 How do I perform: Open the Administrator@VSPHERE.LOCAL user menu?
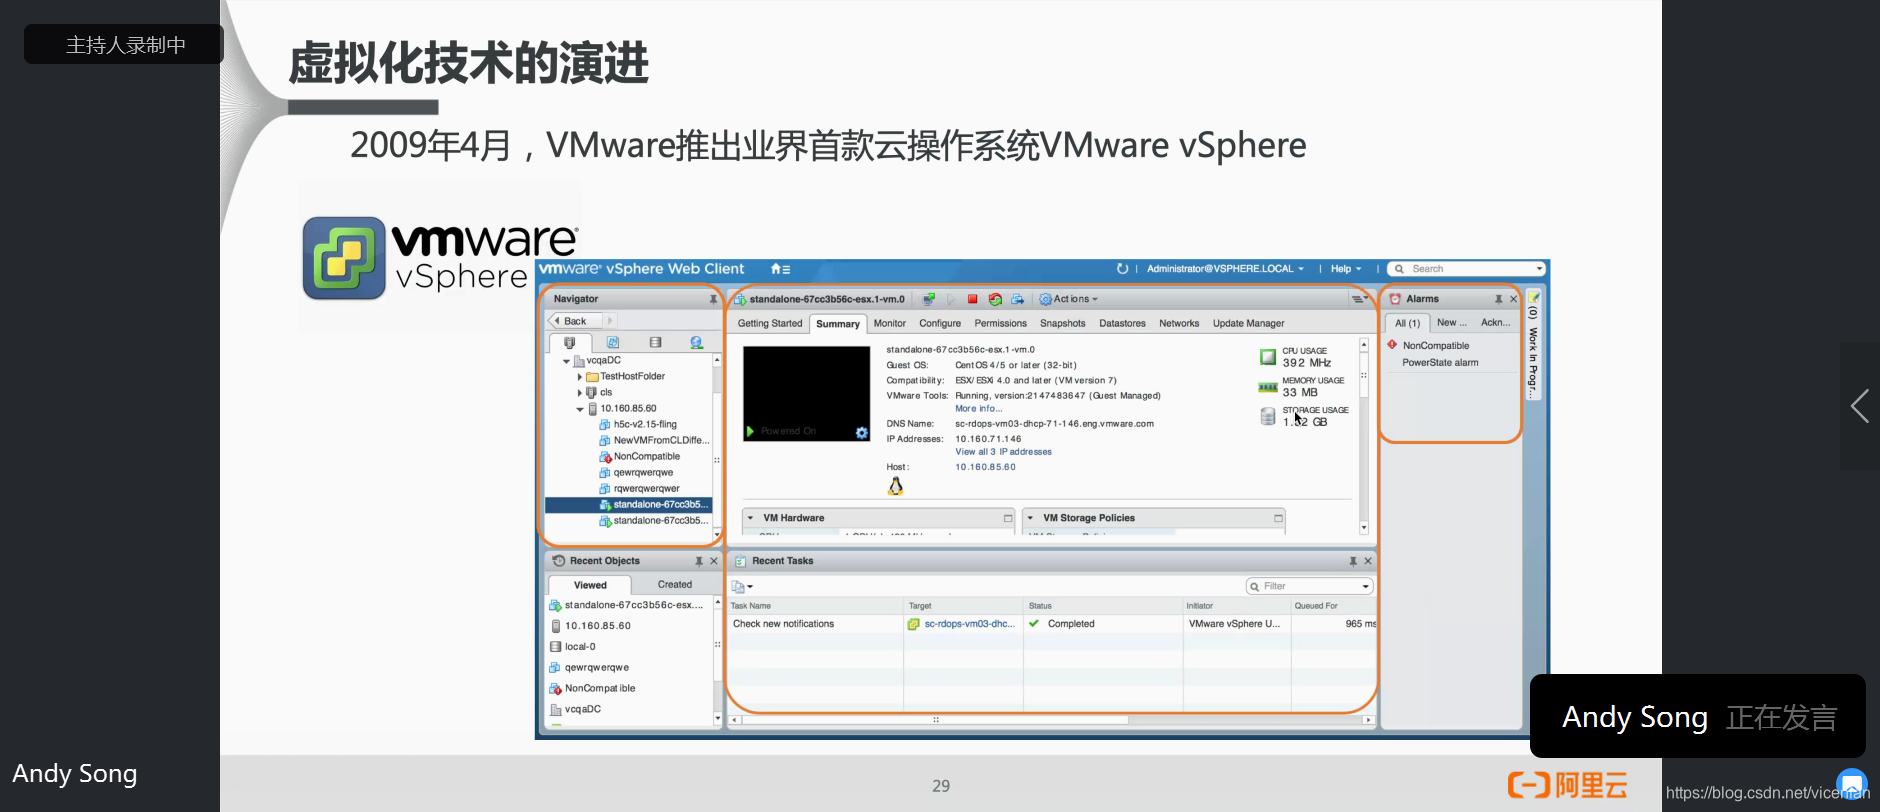click(1225, 269)
